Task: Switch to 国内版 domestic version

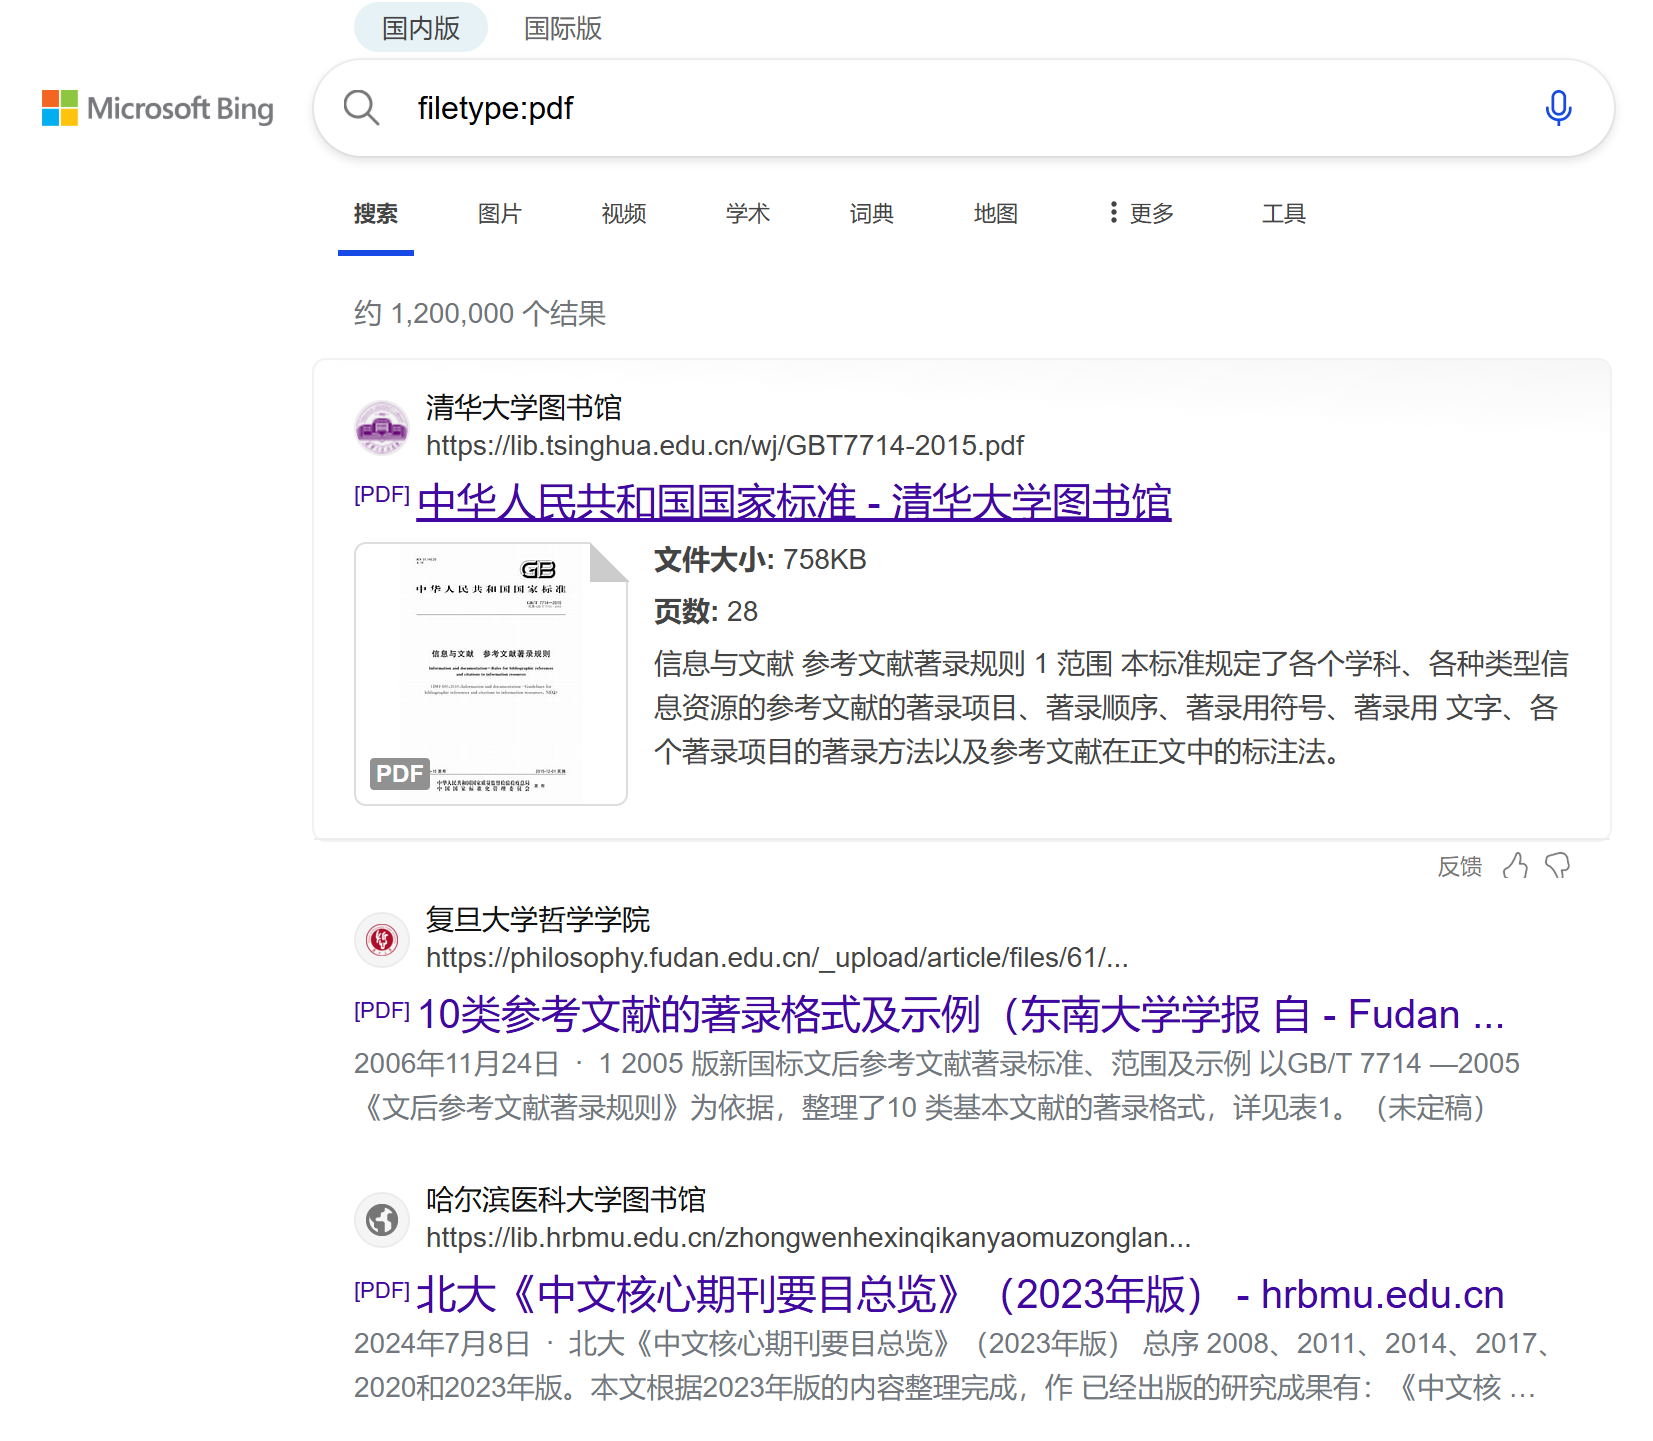Action: point(421,28)
